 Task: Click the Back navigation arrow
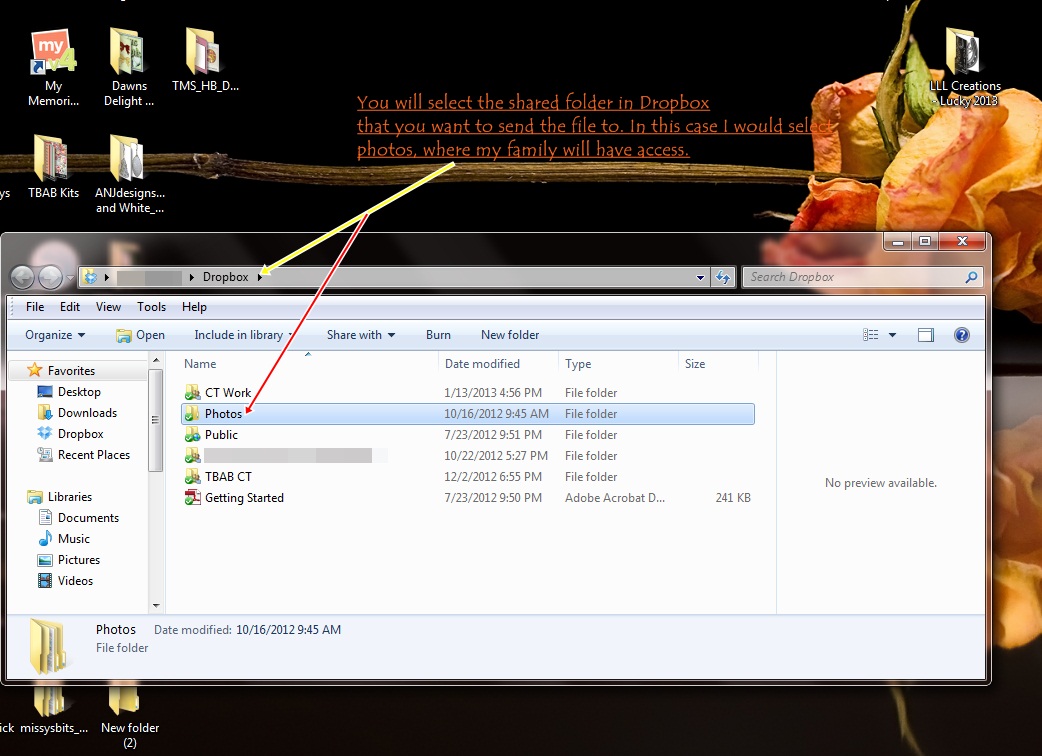point(23,277)
